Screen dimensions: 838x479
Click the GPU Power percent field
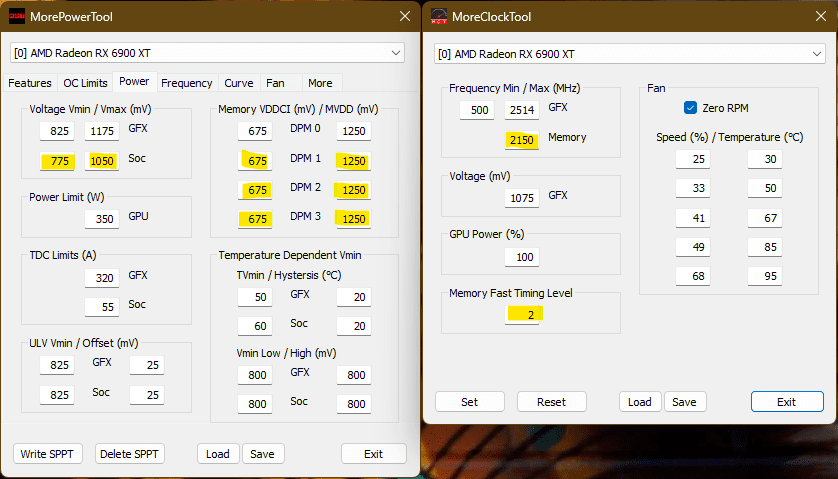pyautogui.click(x=522, y=257)
